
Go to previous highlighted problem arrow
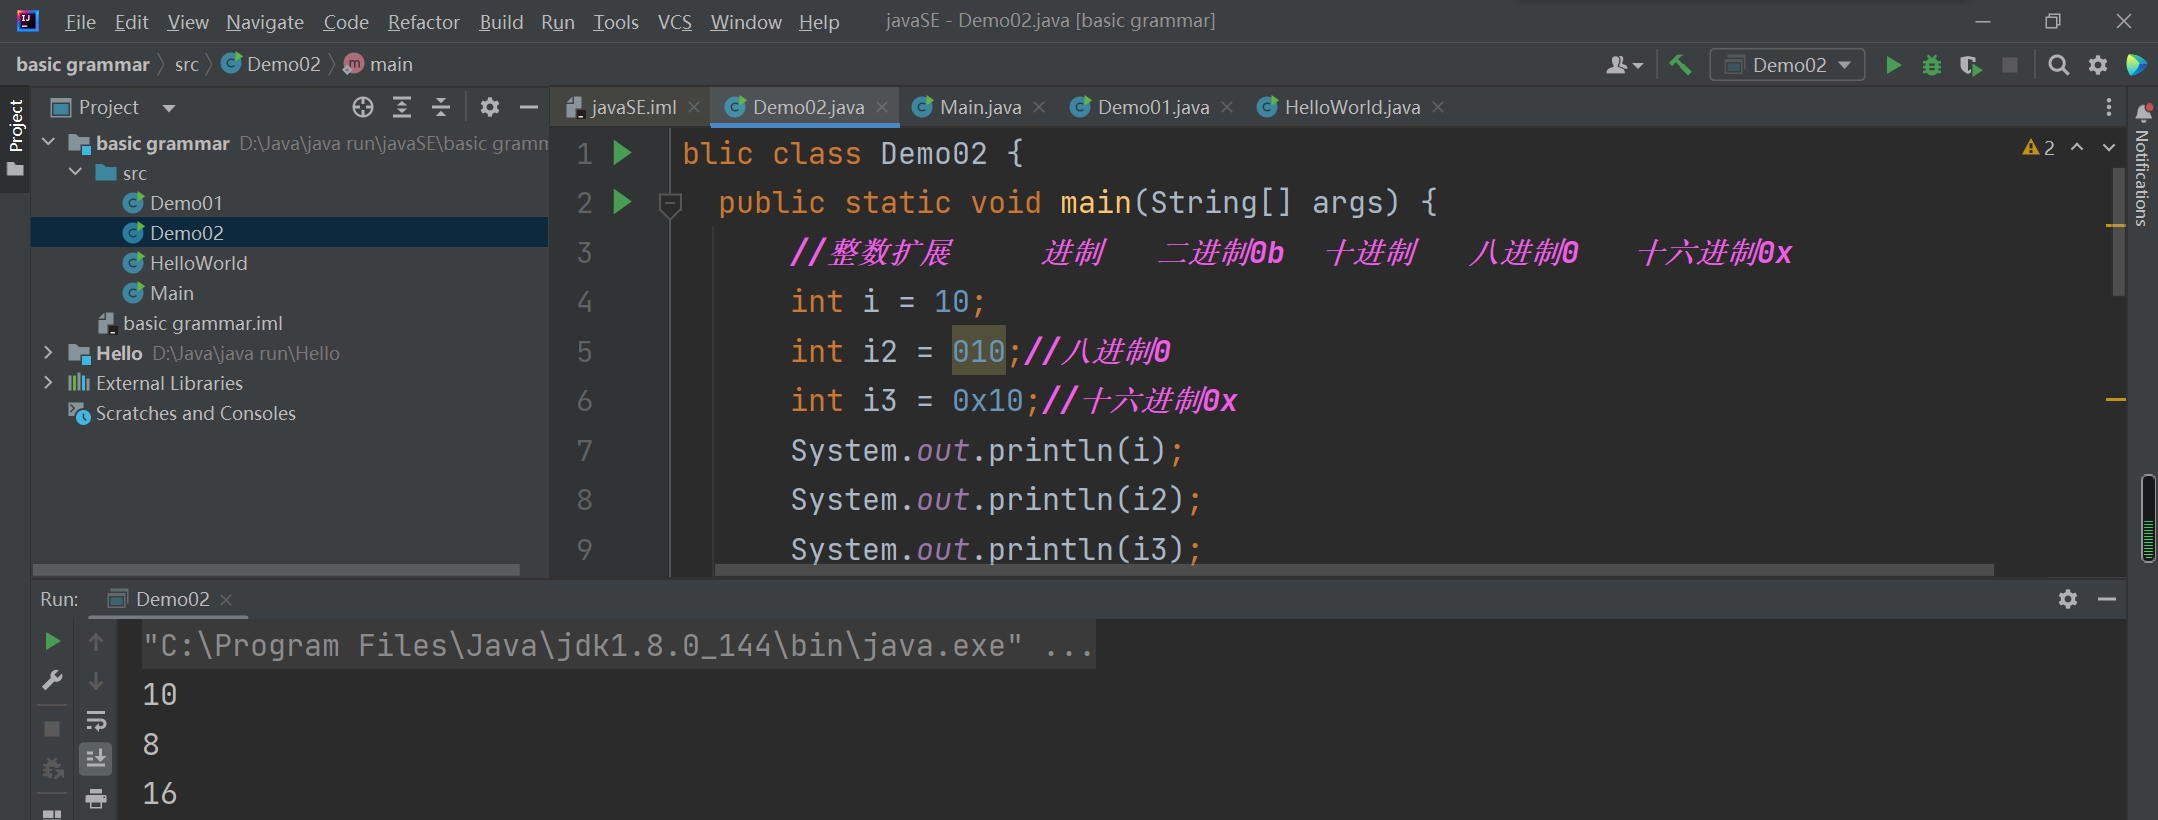[x=2077, y=148]
